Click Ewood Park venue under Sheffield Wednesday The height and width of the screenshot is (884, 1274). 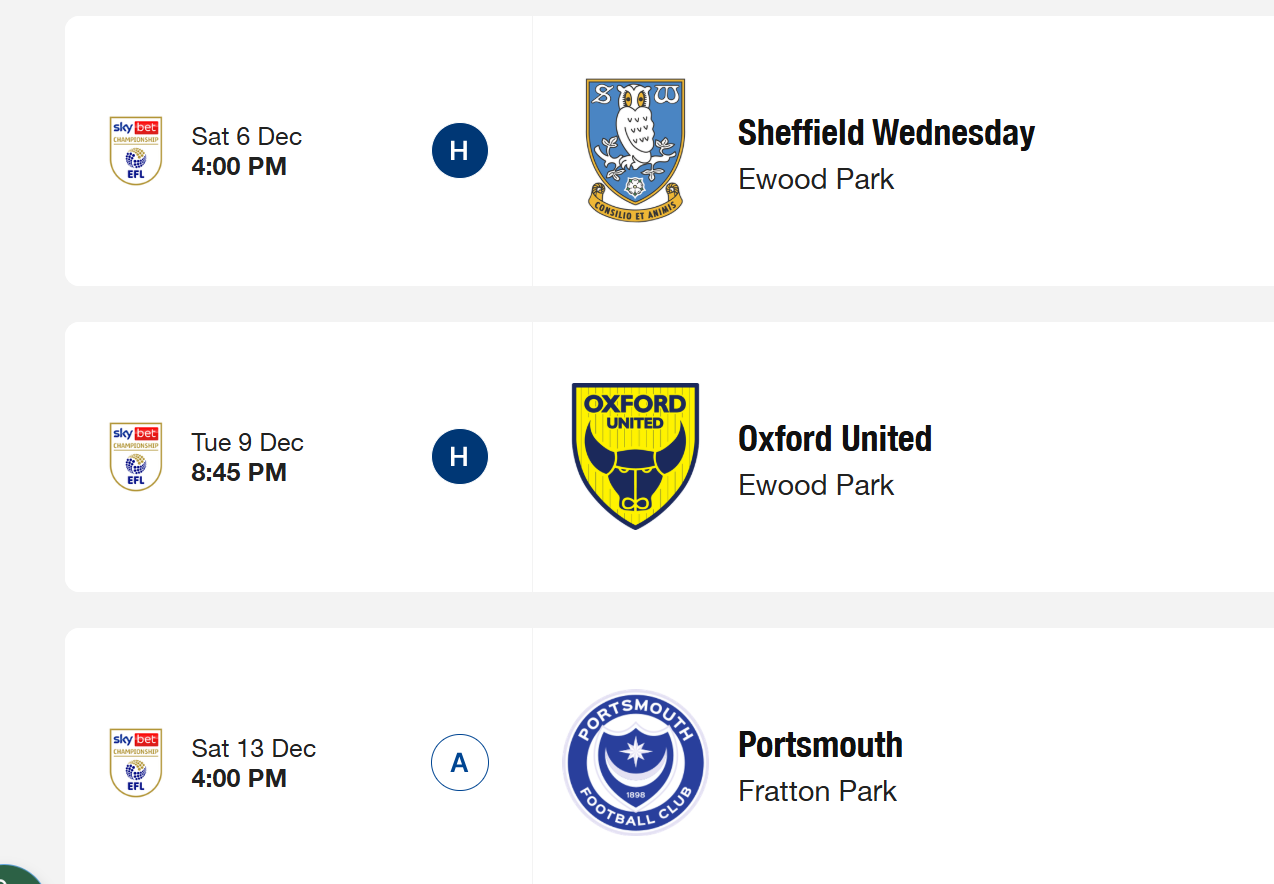click(x=816, y=180)
